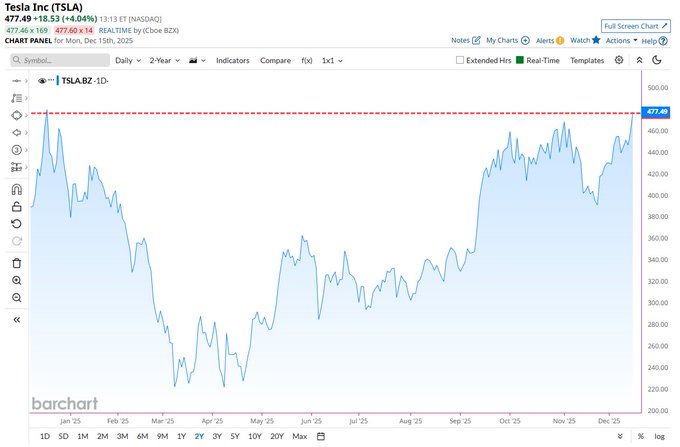Toggle visibility of the TSLA.BZ series
Image resolution: width=680 pixels, height=447 pixels.
click(x=42, y=81)
